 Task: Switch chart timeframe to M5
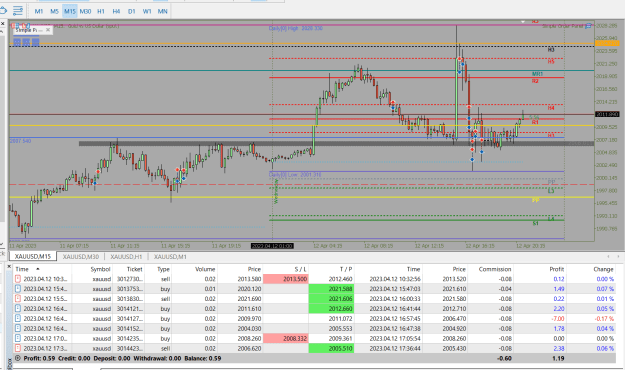click(54, 11)
